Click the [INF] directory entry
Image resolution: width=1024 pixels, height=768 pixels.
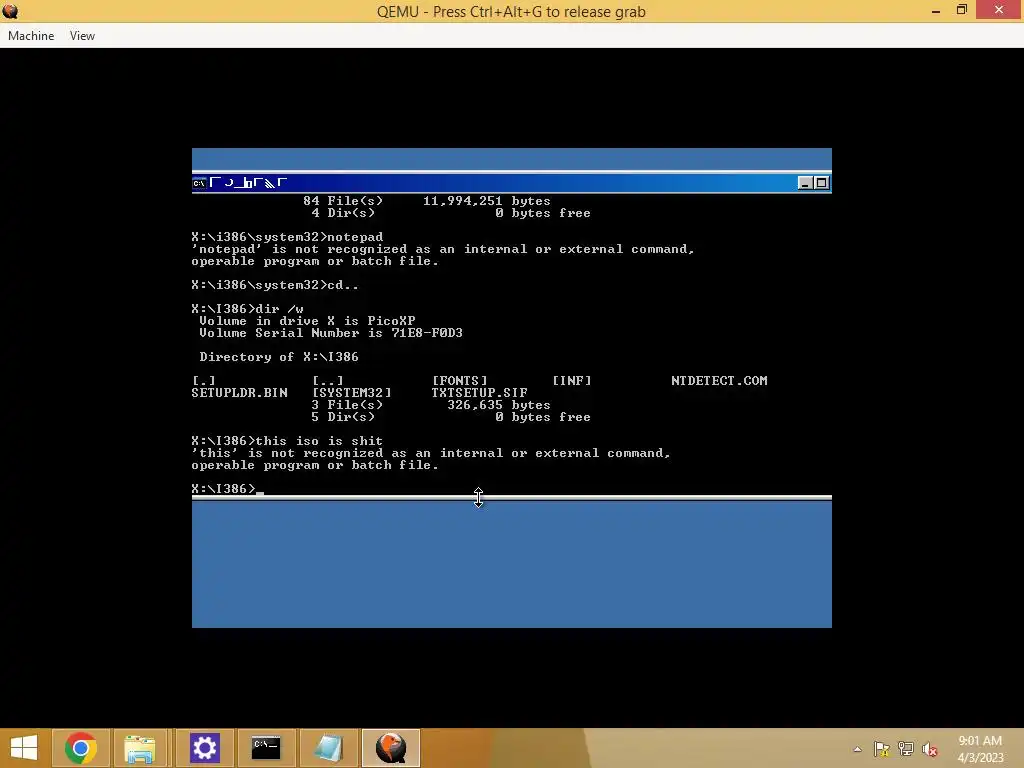pos(571,381)
